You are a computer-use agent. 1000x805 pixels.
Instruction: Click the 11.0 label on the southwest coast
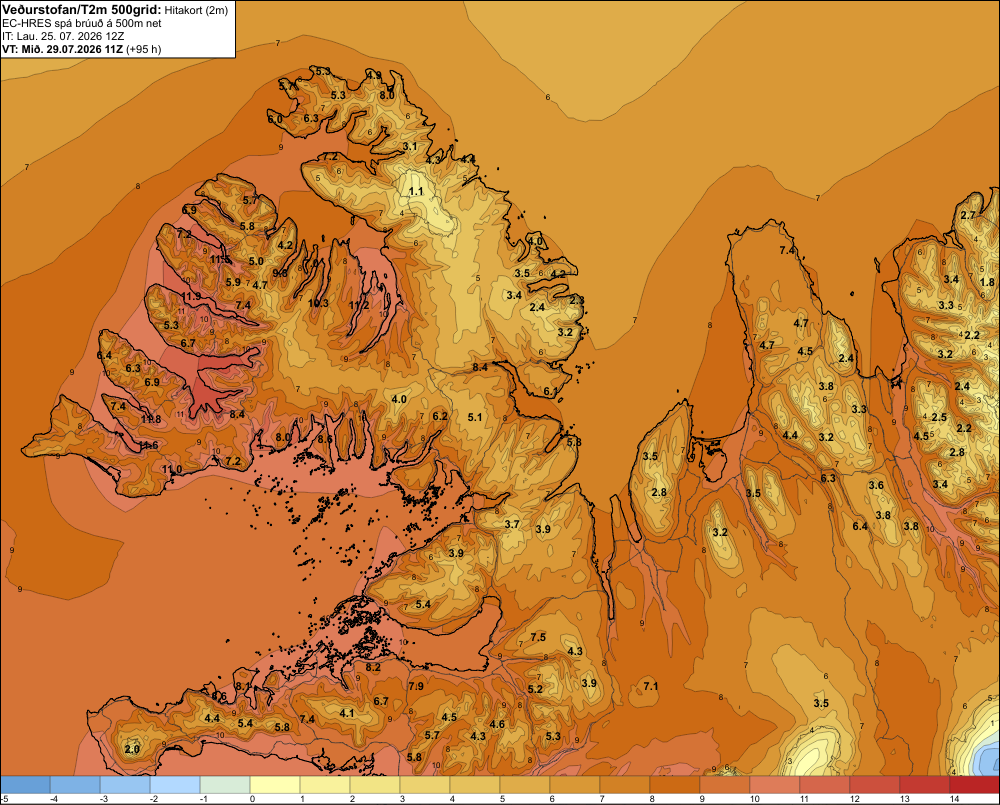[172, 469]
